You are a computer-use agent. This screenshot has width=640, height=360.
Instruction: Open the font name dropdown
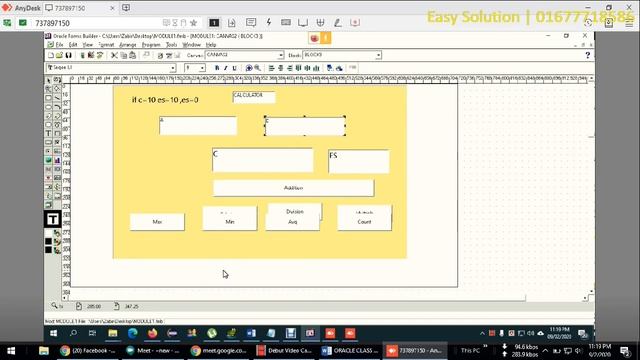coord(173,68)
